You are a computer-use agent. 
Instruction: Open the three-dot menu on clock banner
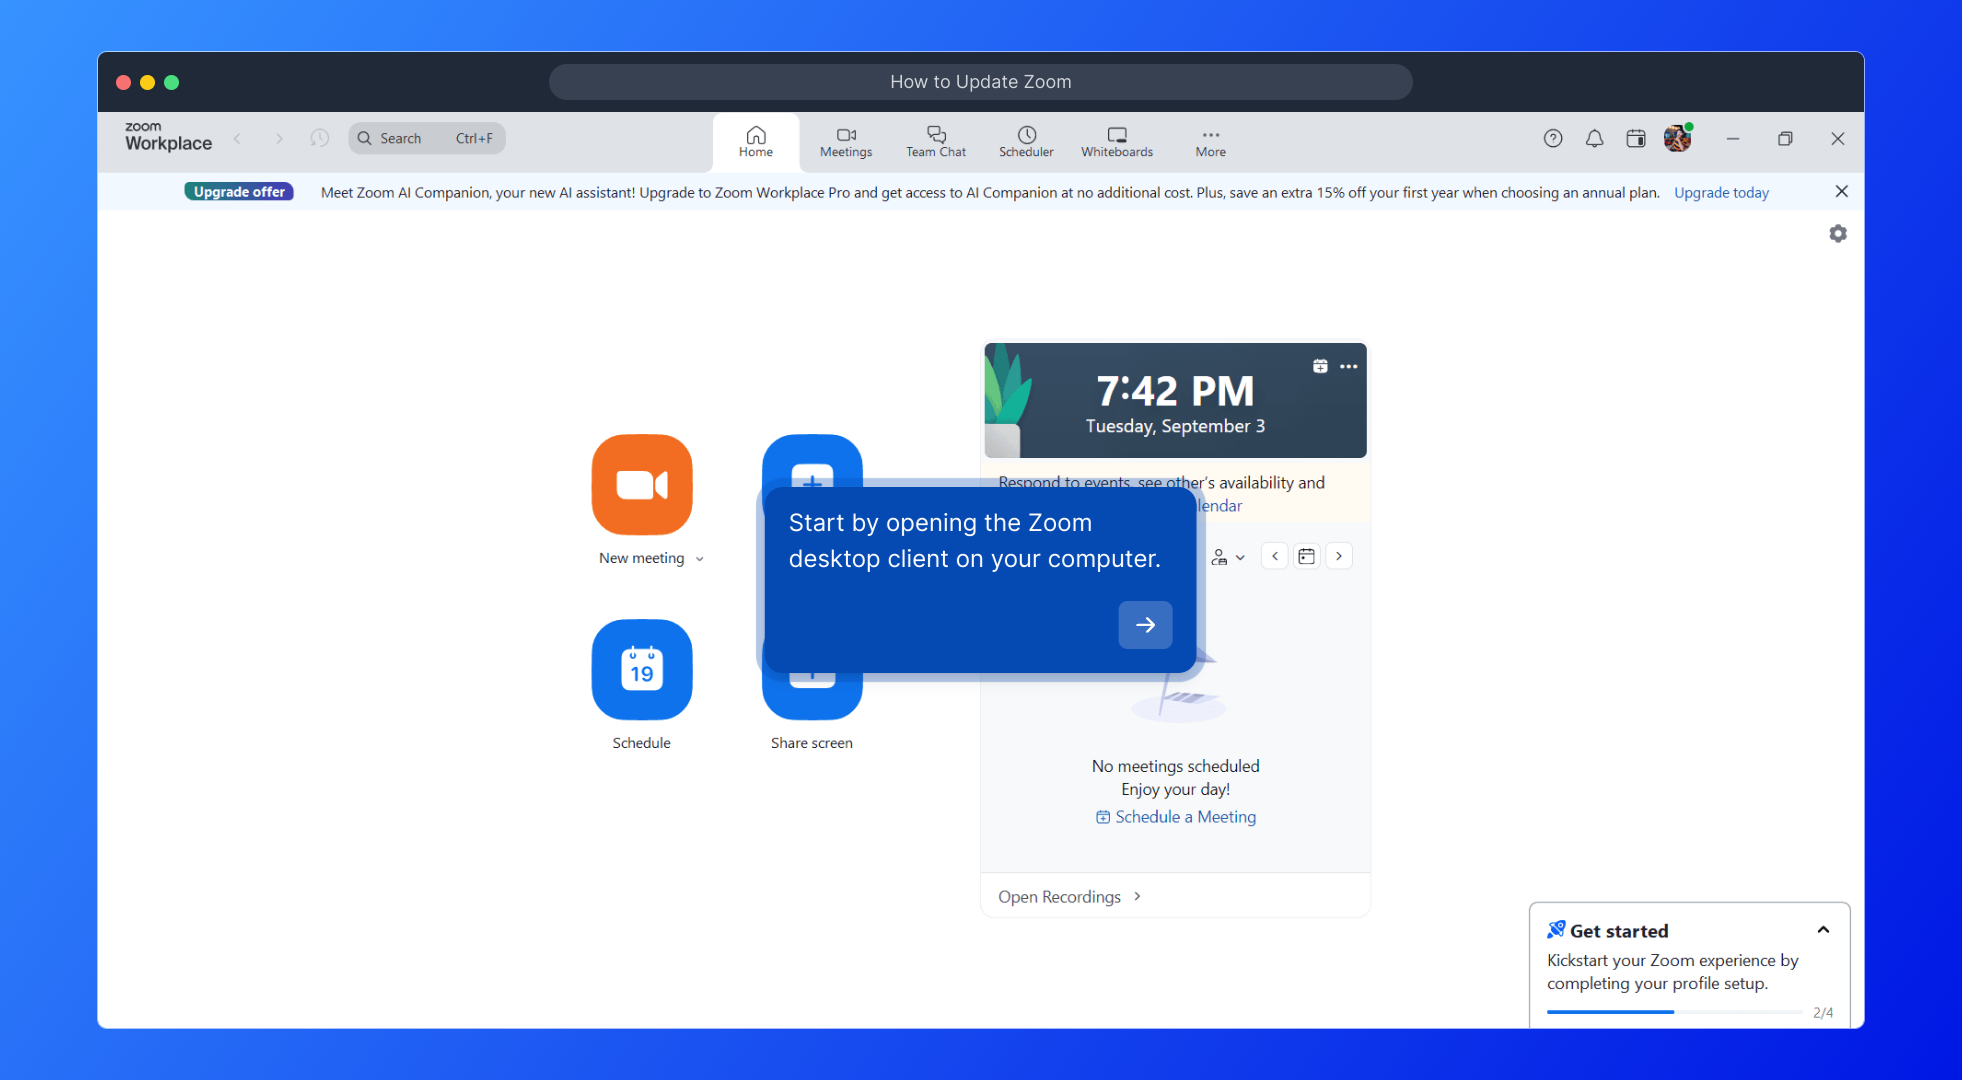coord(1349,366)
